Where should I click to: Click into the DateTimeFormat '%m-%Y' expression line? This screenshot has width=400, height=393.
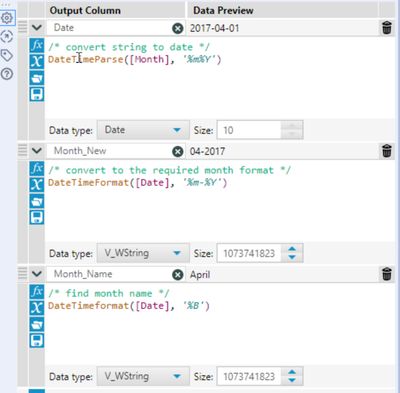tap(137, 183)
